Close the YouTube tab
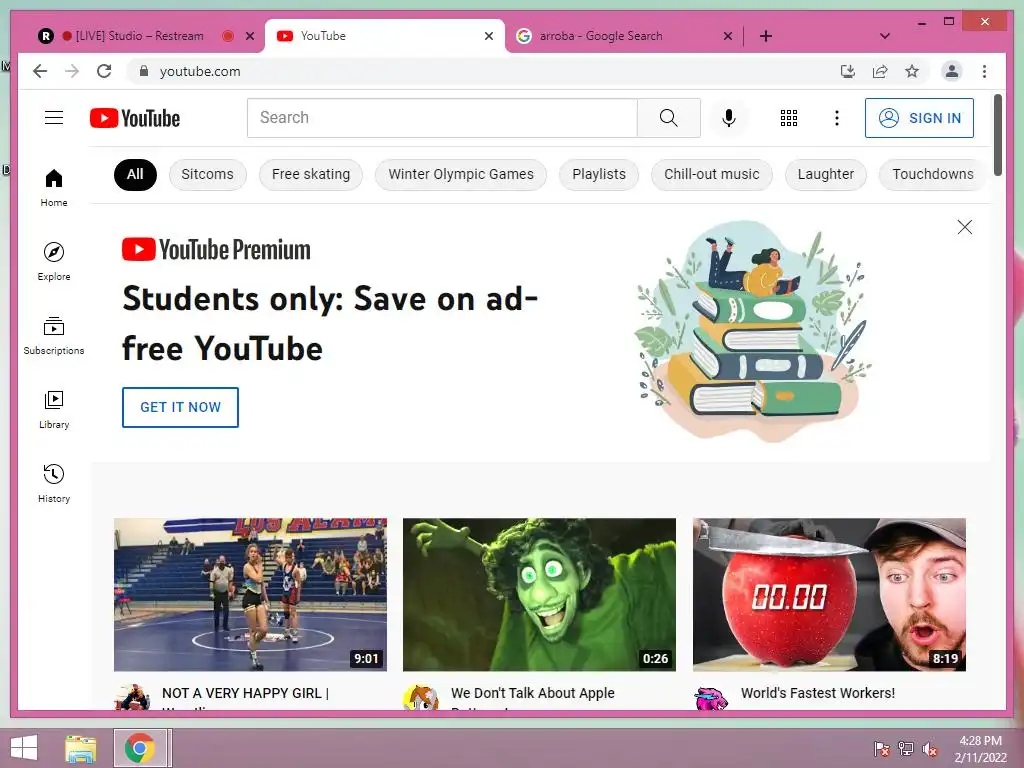 click(489, 37)
